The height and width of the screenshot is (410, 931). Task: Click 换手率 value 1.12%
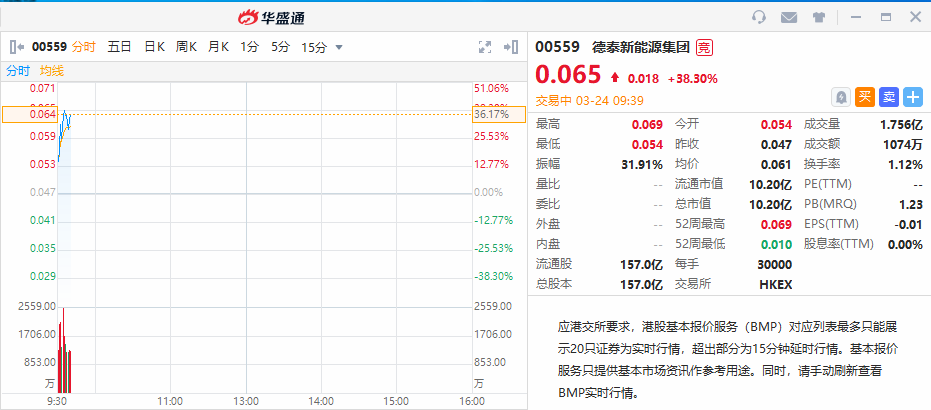905,164
